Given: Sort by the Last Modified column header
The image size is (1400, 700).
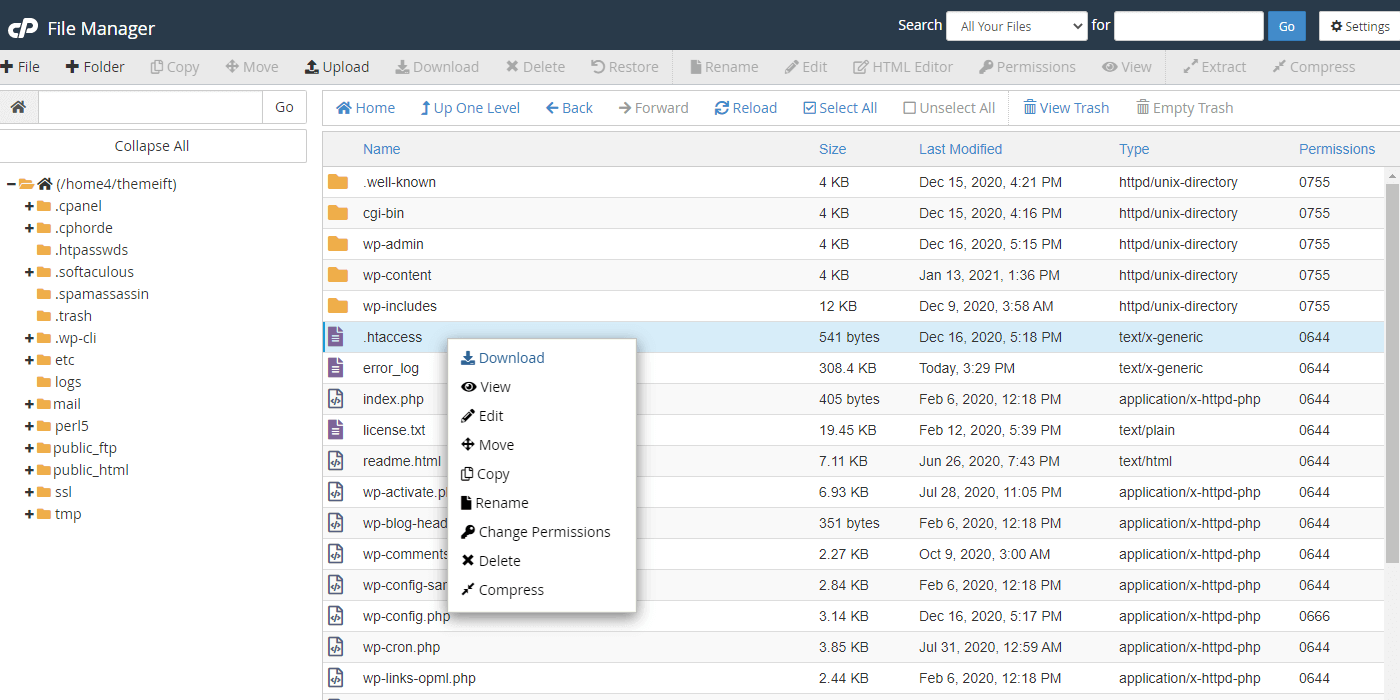Looking at the screenshot, I should (x=960, y=149).
